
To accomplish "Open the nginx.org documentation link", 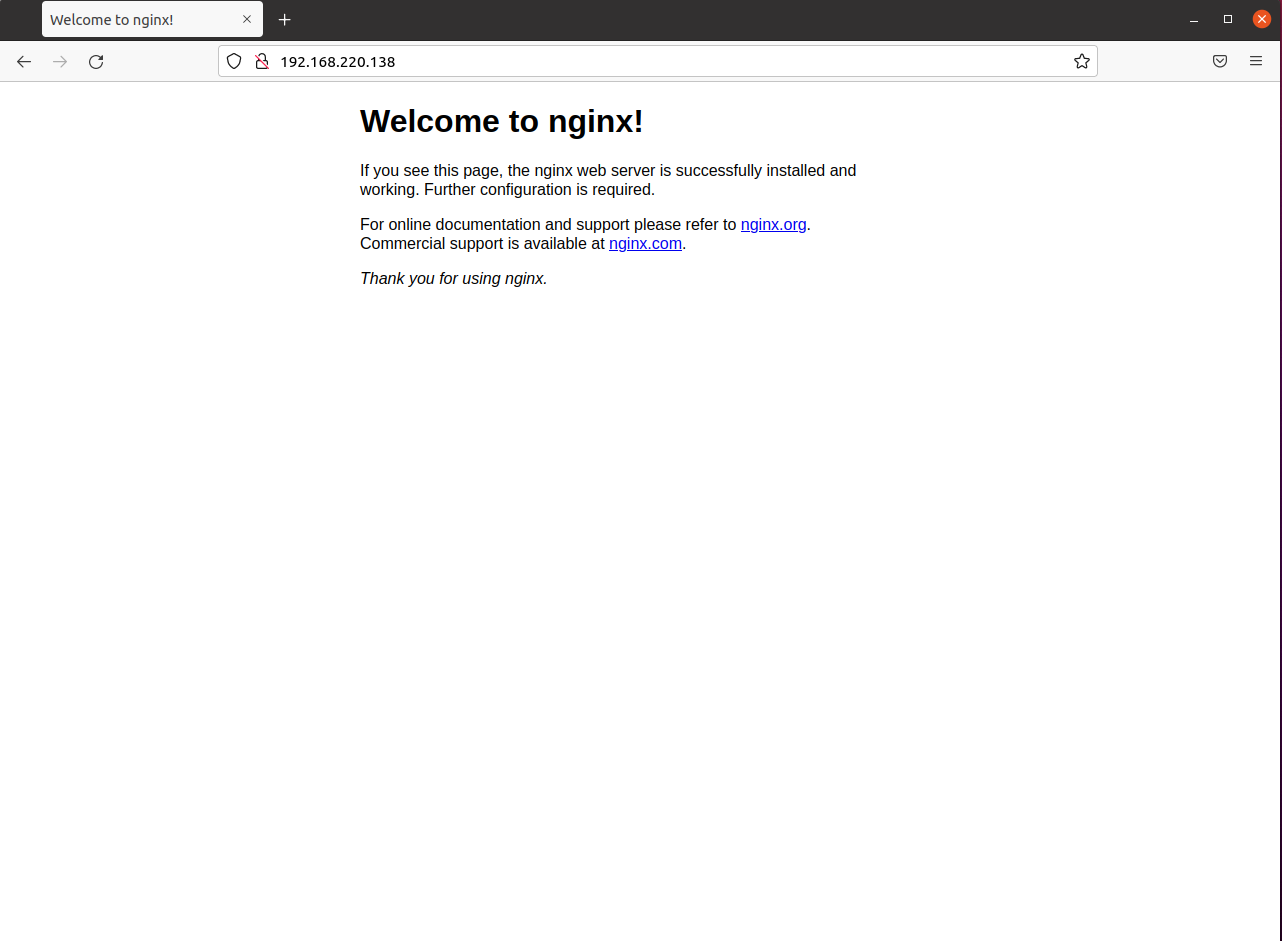I will coord(772,224).
